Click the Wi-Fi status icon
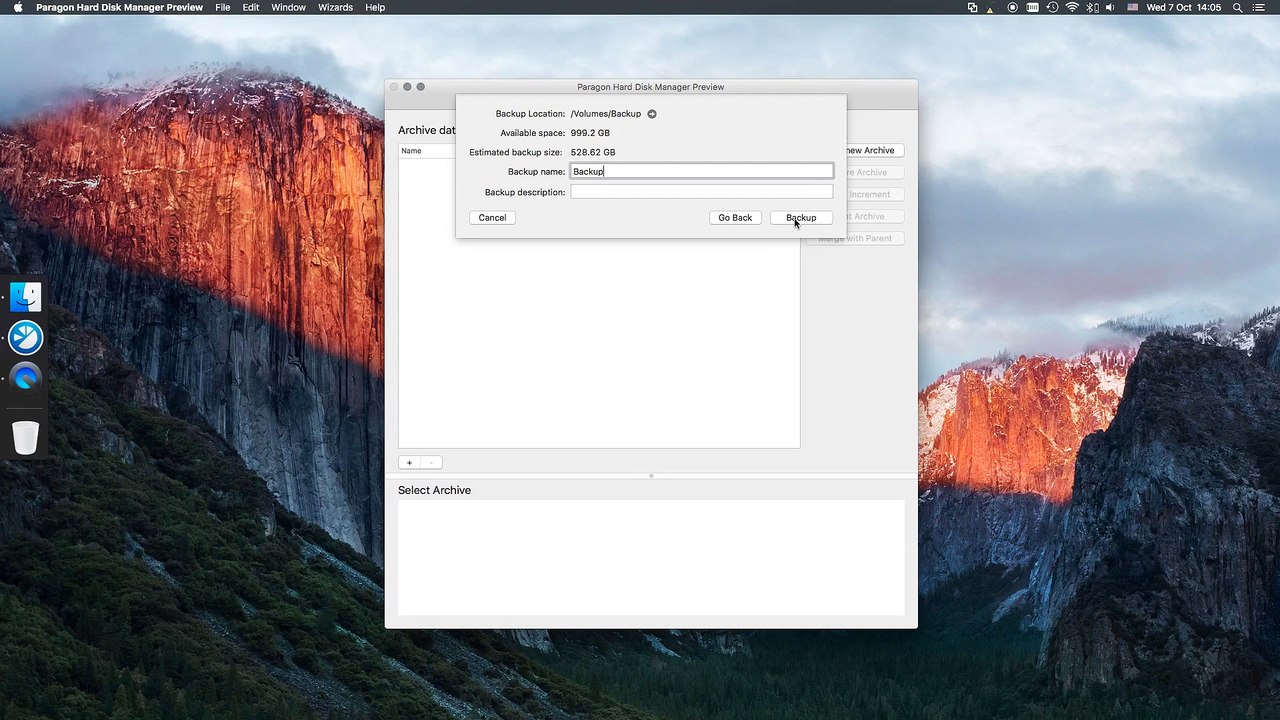Viewport: 1280px width, 720px height. [1072, 7]
